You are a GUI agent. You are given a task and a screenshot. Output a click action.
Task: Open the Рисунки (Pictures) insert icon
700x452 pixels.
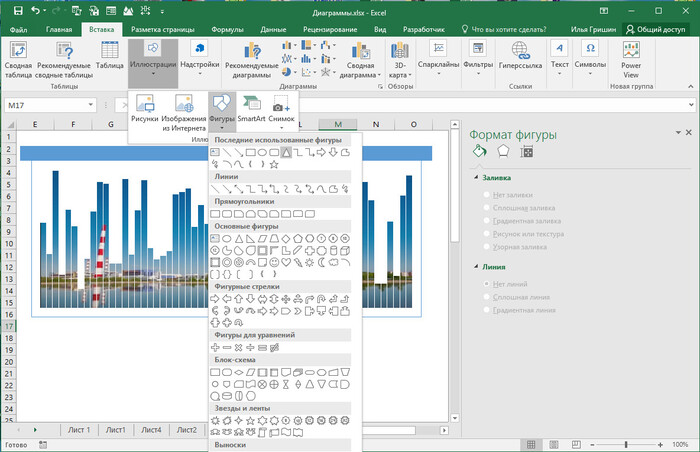145,103
